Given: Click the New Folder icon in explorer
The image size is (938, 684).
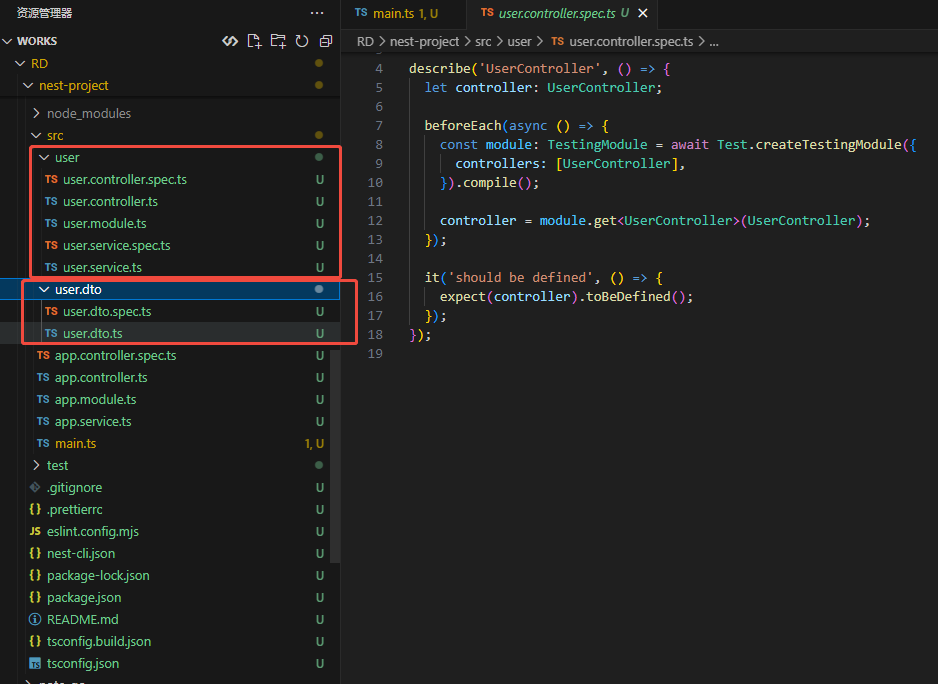Looking at the screenshot, I should [278, 41].
